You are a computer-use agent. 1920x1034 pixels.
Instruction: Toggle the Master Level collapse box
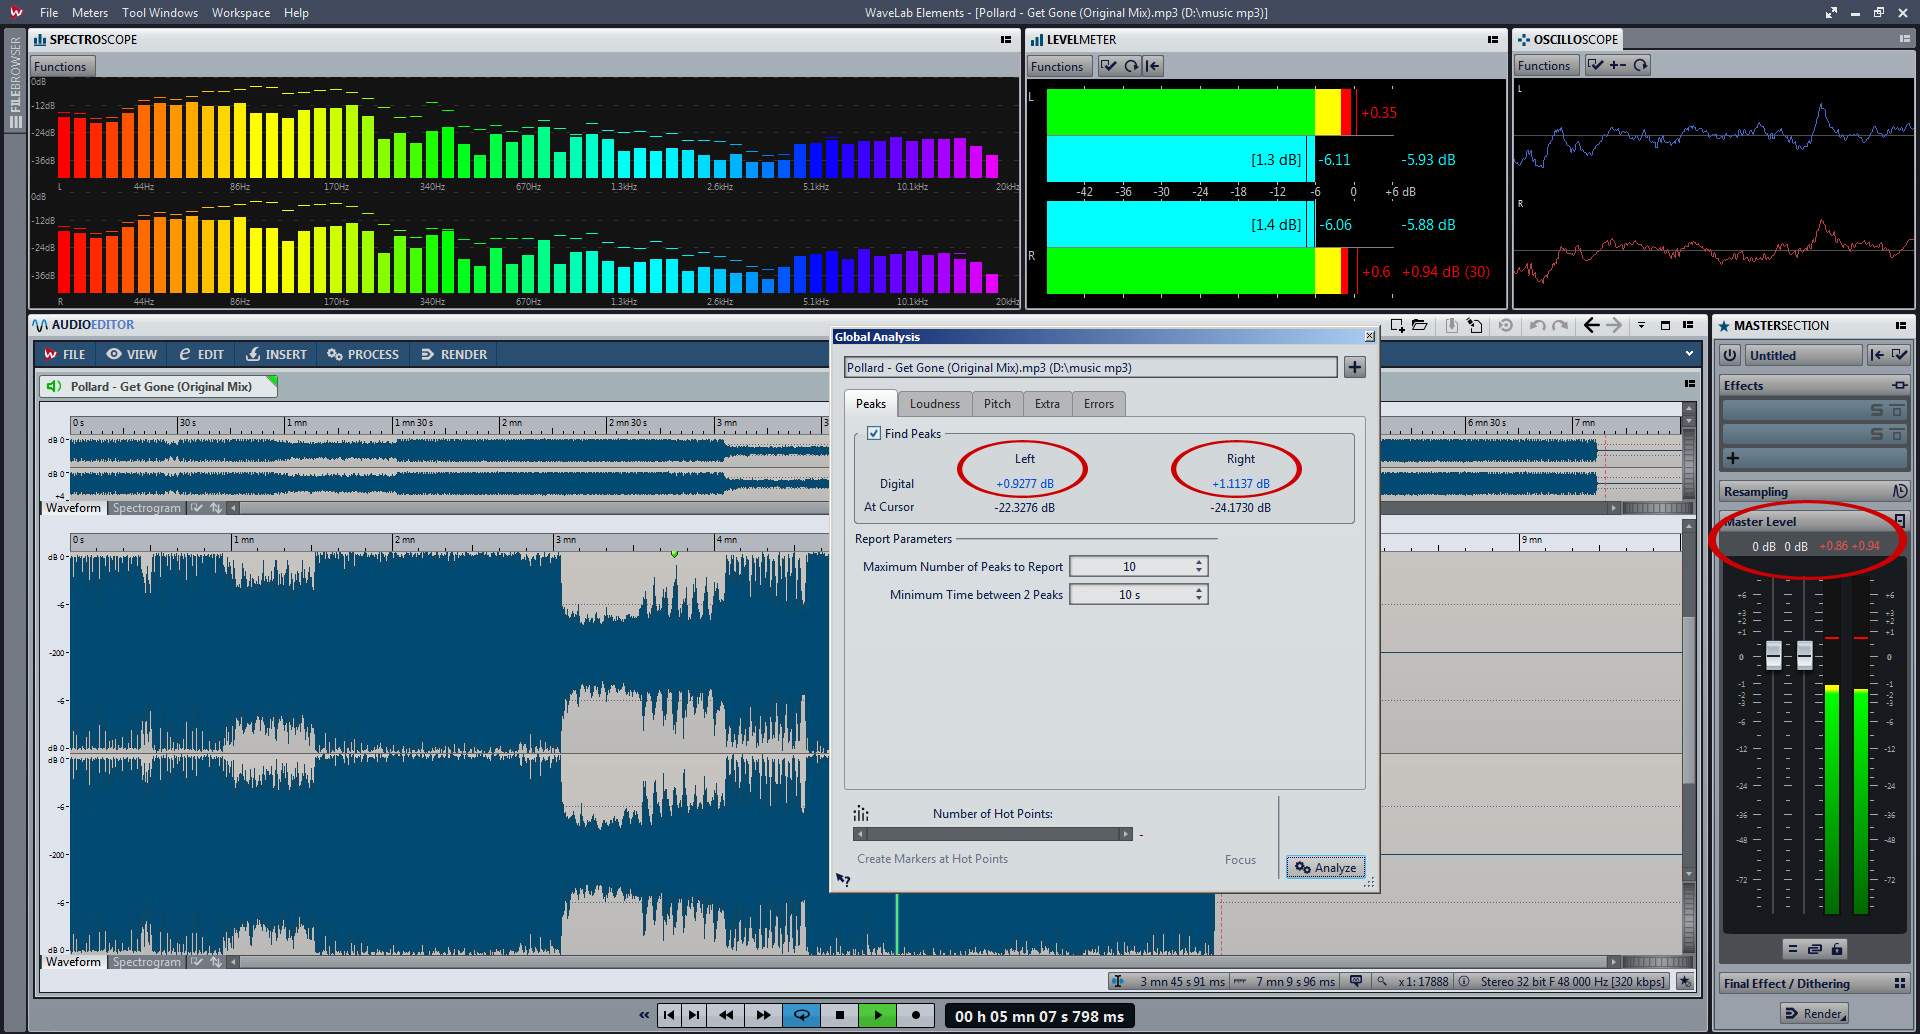(x=1900, y=520)
